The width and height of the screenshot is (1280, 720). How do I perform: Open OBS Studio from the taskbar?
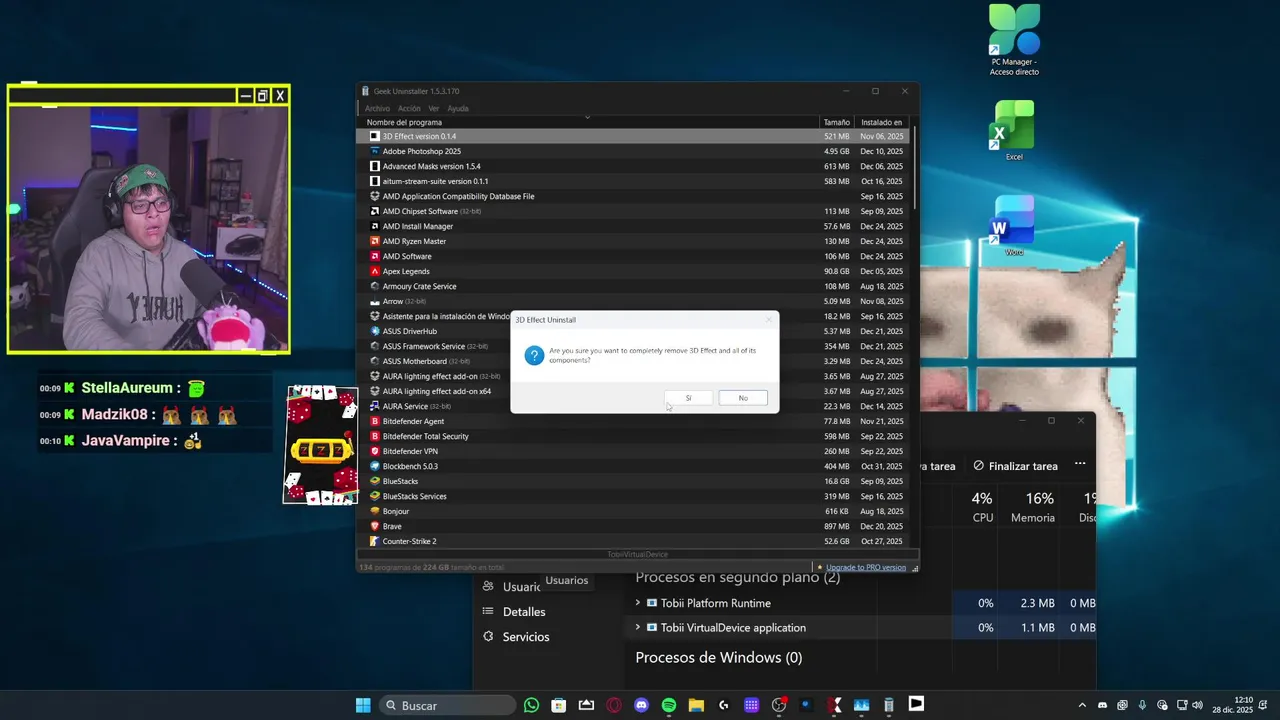coord(779,705)
